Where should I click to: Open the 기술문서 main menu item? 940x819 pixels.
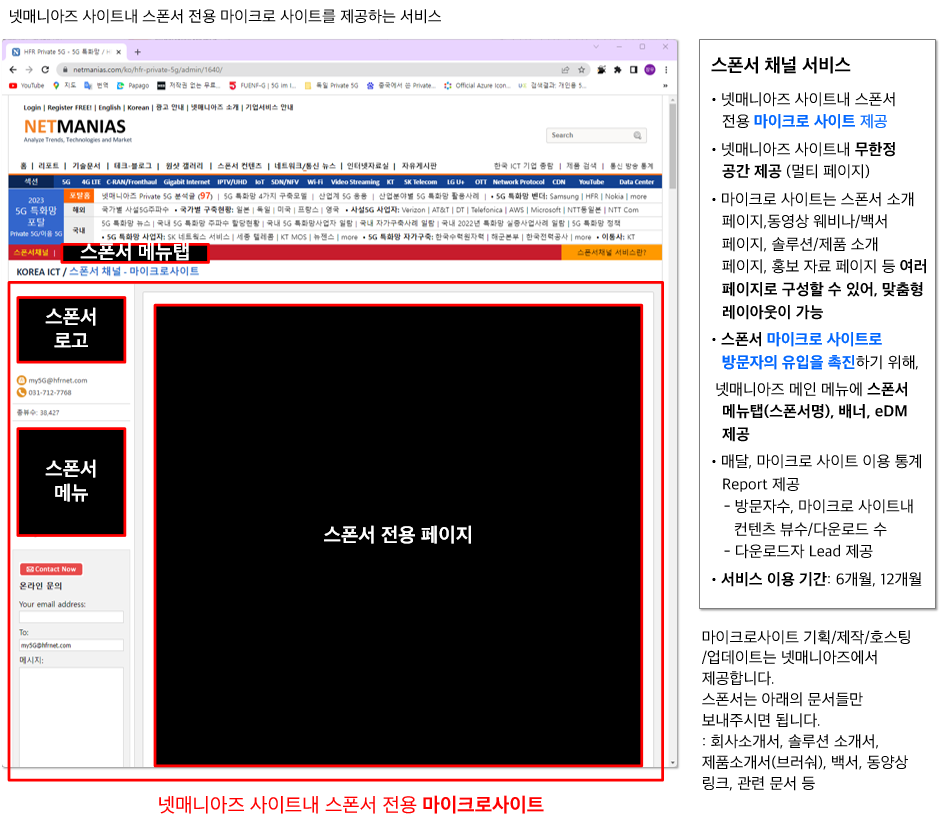pos(86,166)
